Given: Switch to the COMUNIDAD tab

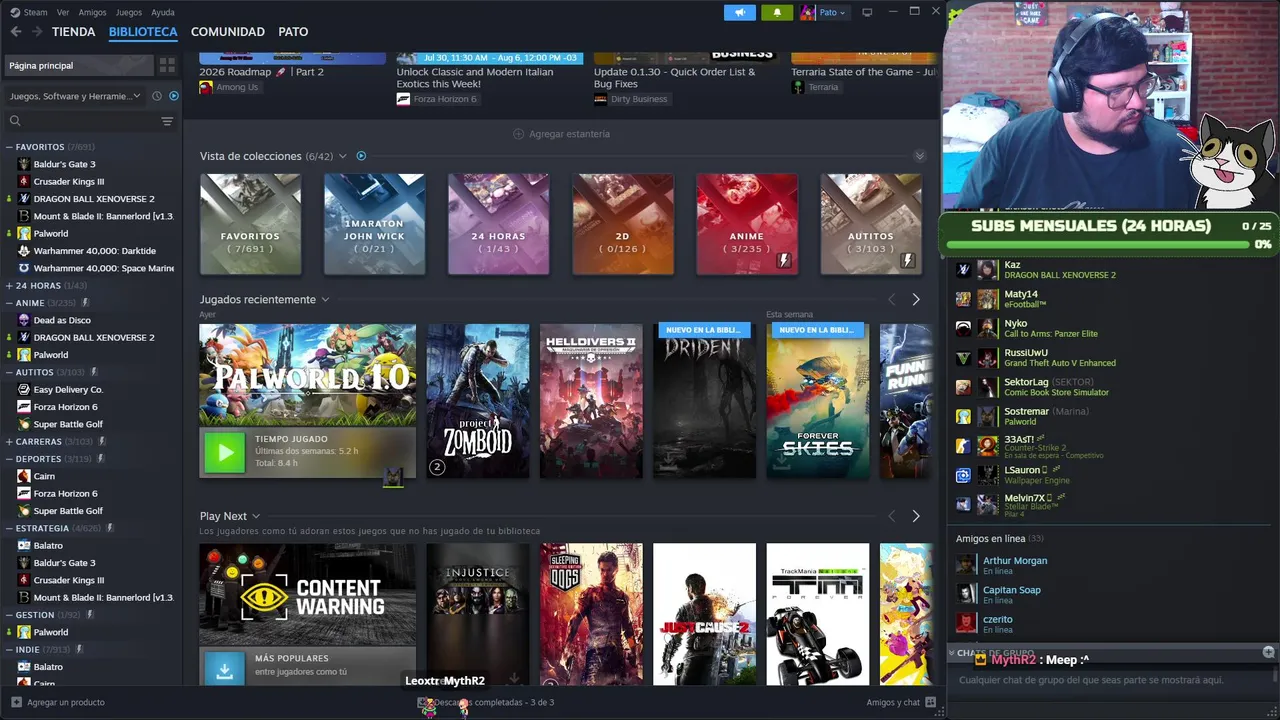Looking at the screenshot, I should click(228, 32).
